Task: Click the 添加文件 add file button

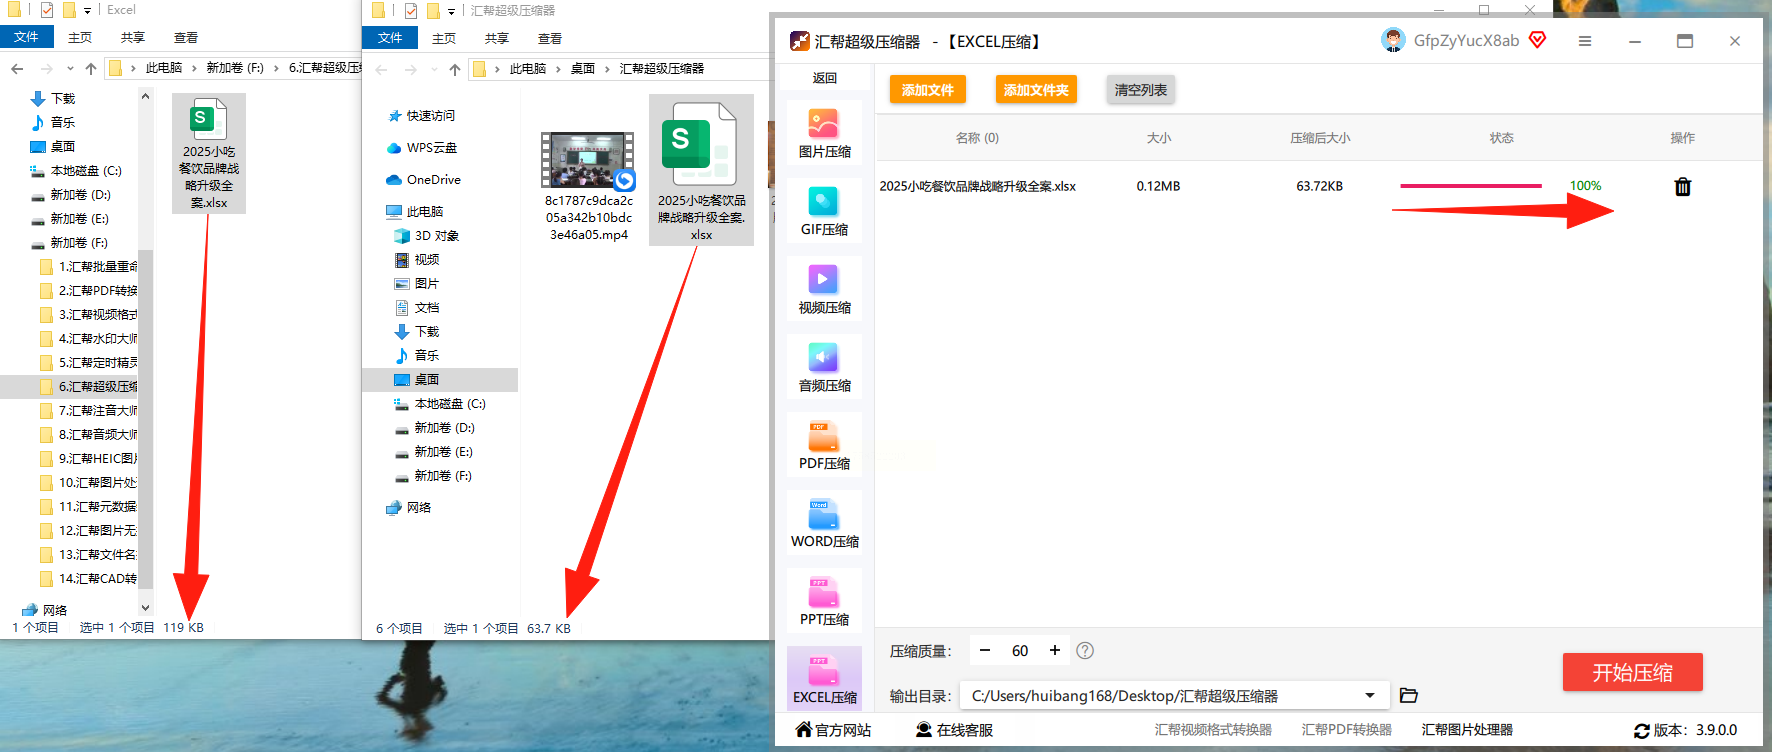Action: 927,89
